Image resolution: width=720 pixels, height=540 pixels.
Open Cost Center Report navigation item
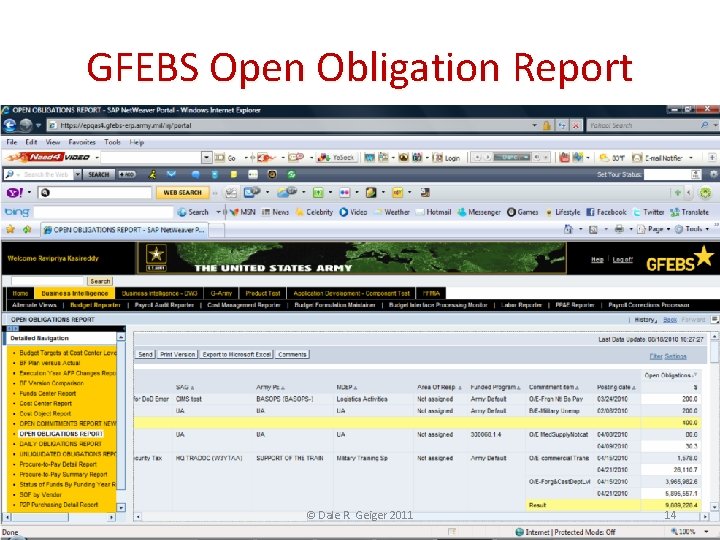pos(45,404)
